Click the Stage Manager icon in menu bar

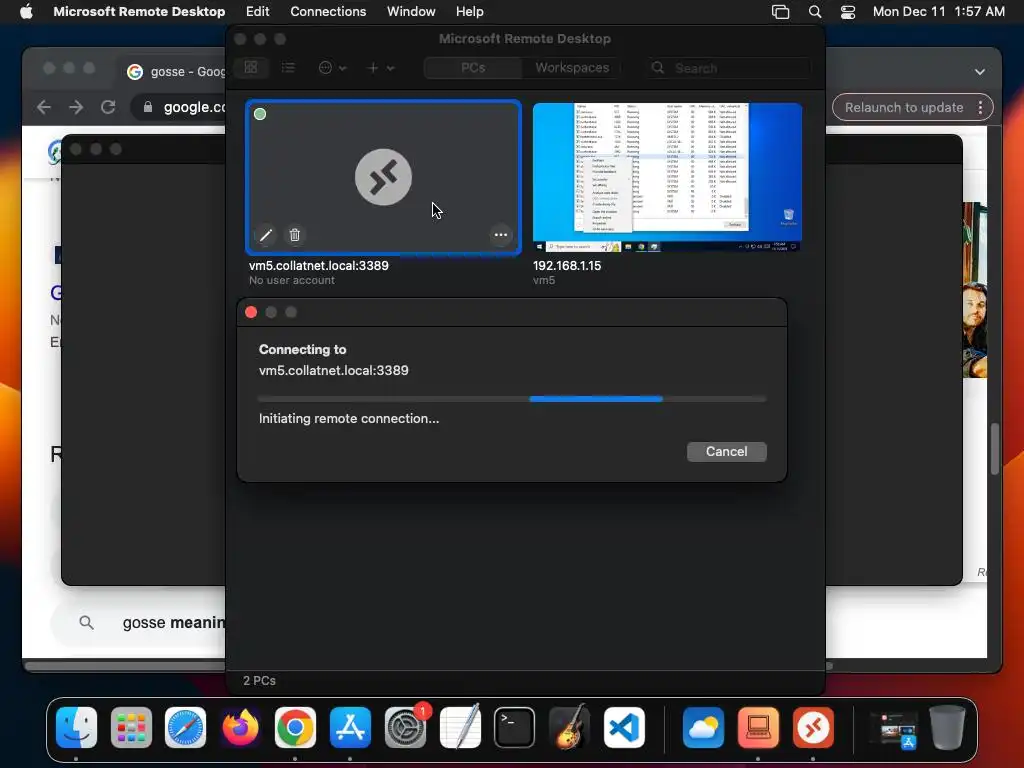pyautogui.click(x=780, y=12)
